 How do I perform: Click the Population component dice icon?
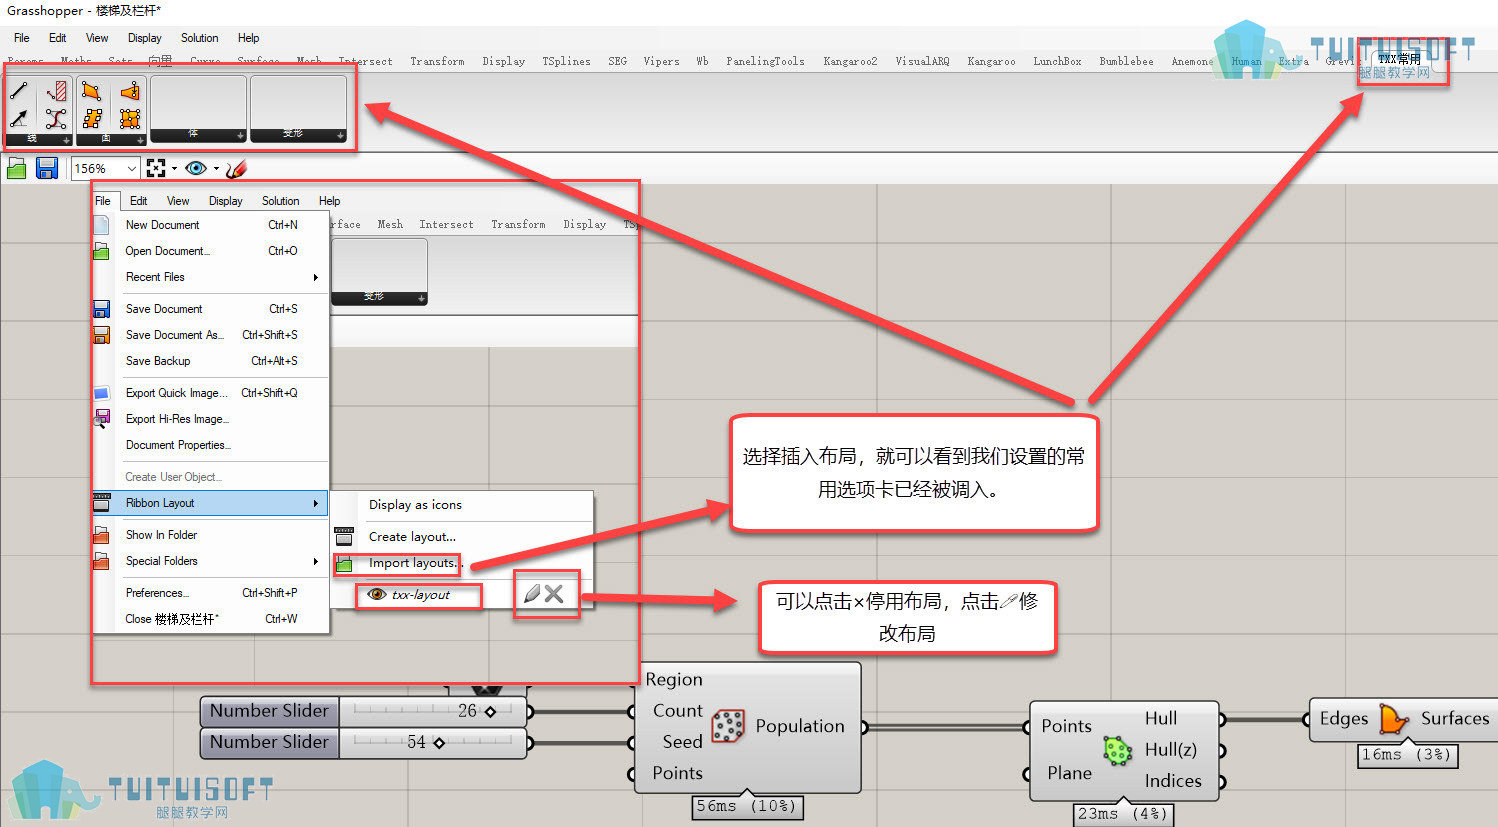728,726
